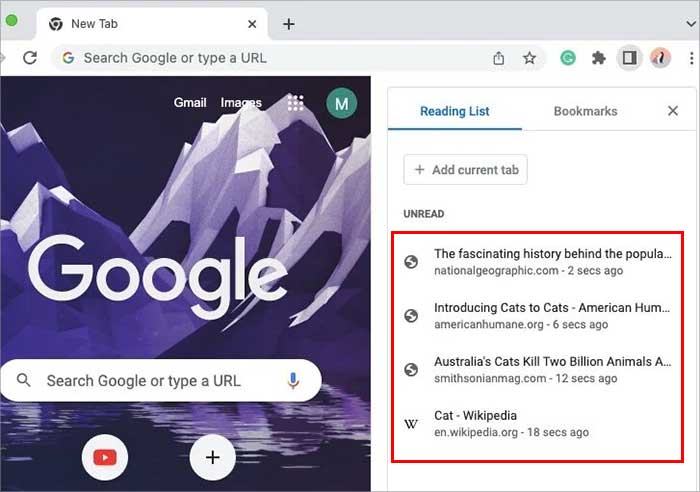
Task: Click the magnifier icon in search box
Action: tap(23, 380)
